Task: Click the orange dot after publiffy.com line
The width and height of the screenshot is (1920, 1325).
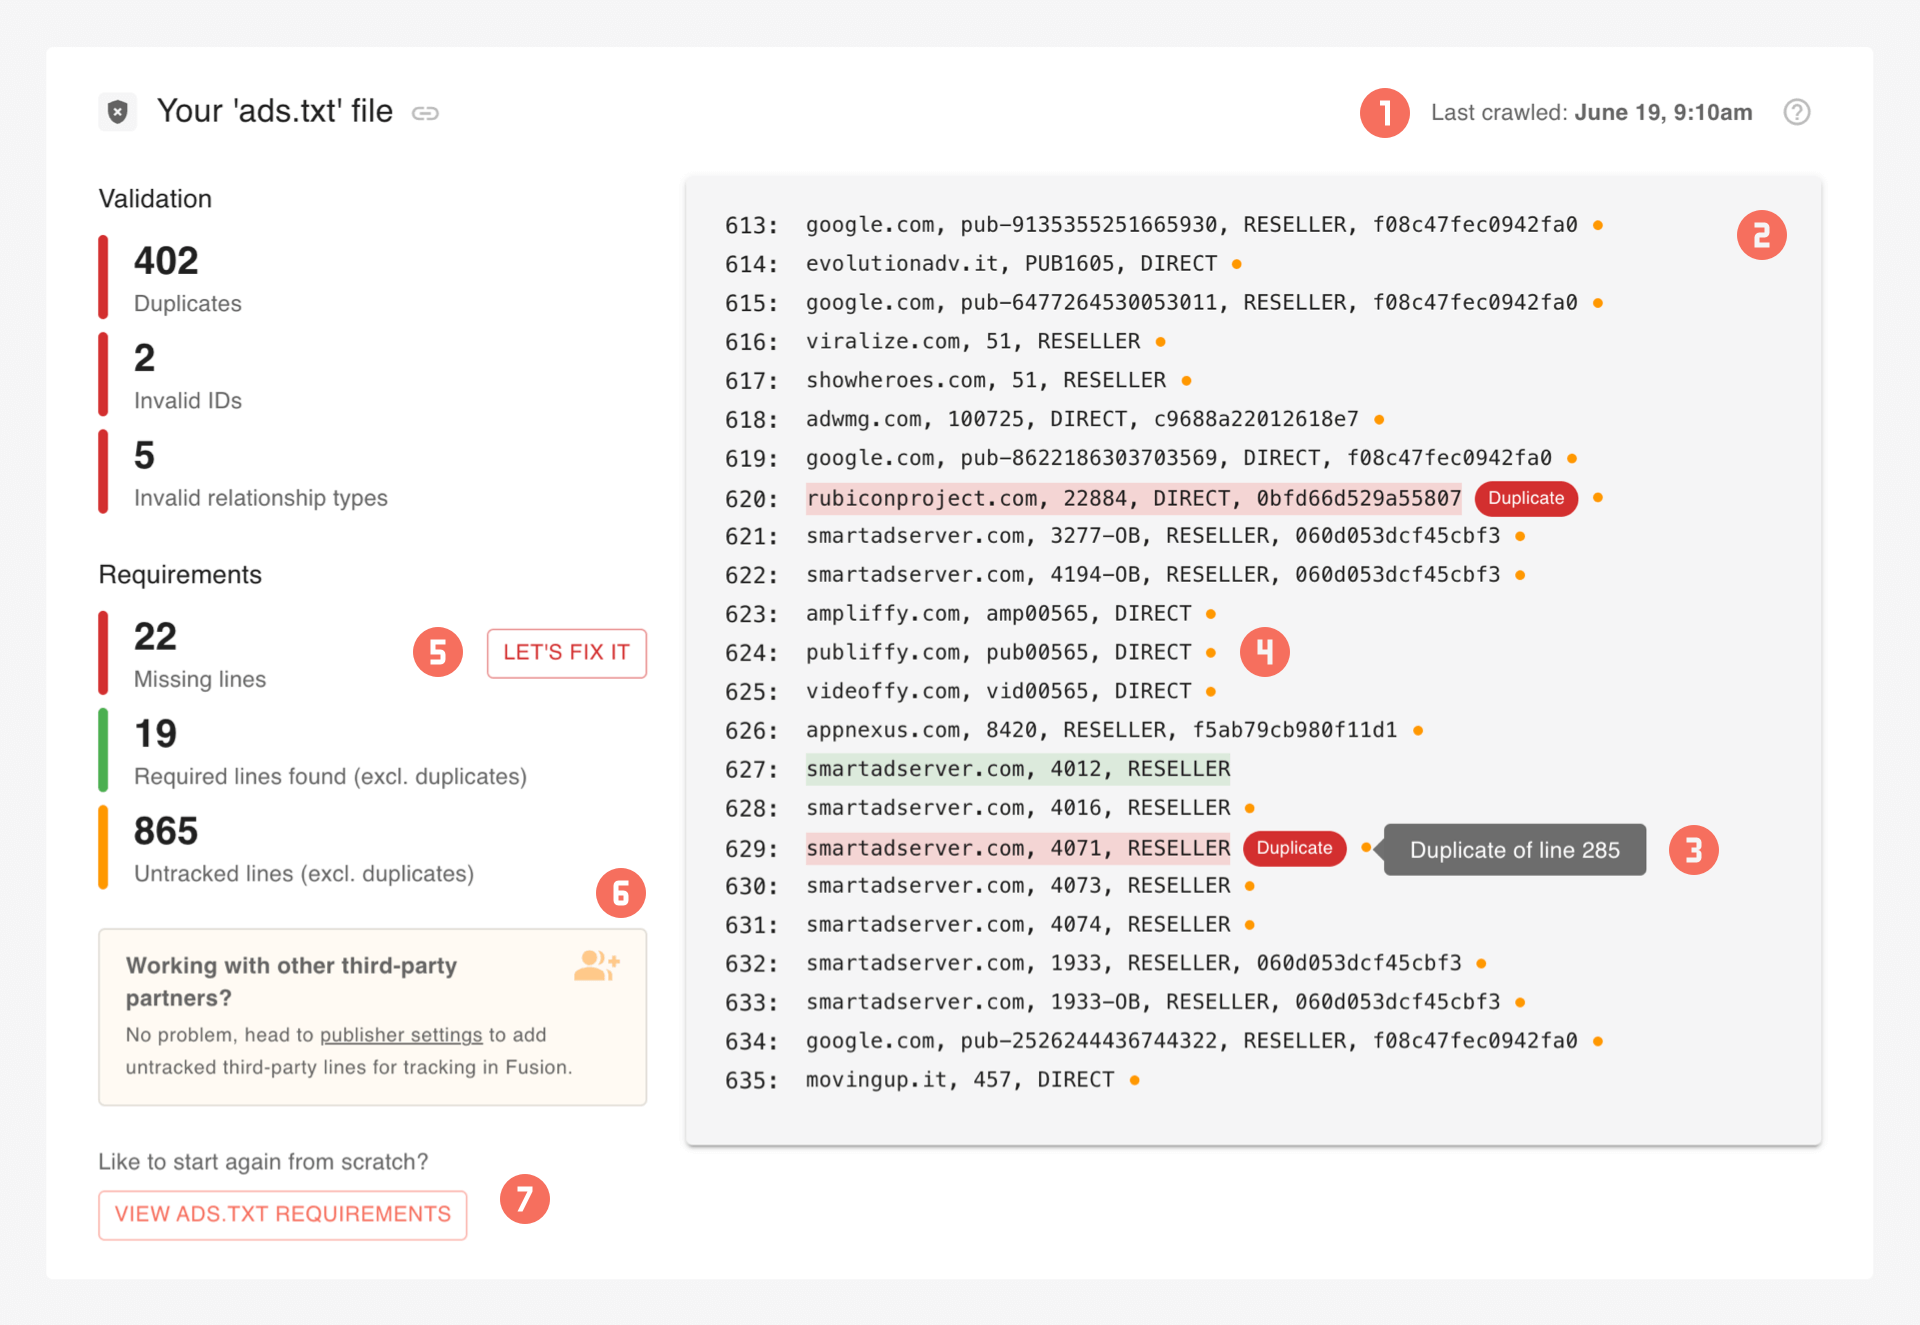Action: tap(1211, 653)
